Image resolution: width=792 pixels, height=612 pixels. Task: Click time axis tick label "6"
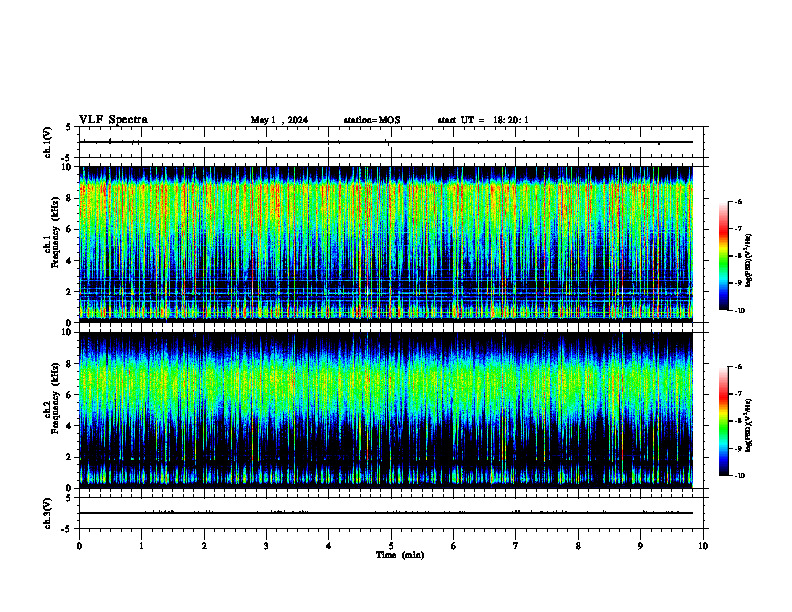coord(454,546)
